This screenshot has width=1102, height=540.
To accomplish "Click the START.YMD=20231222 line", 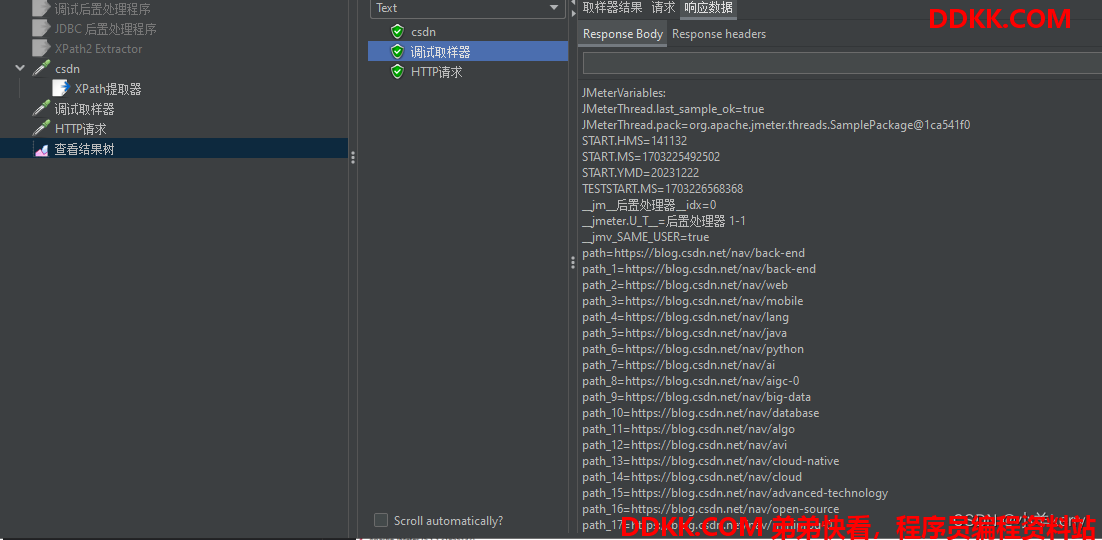I will [x=640, y=173].
